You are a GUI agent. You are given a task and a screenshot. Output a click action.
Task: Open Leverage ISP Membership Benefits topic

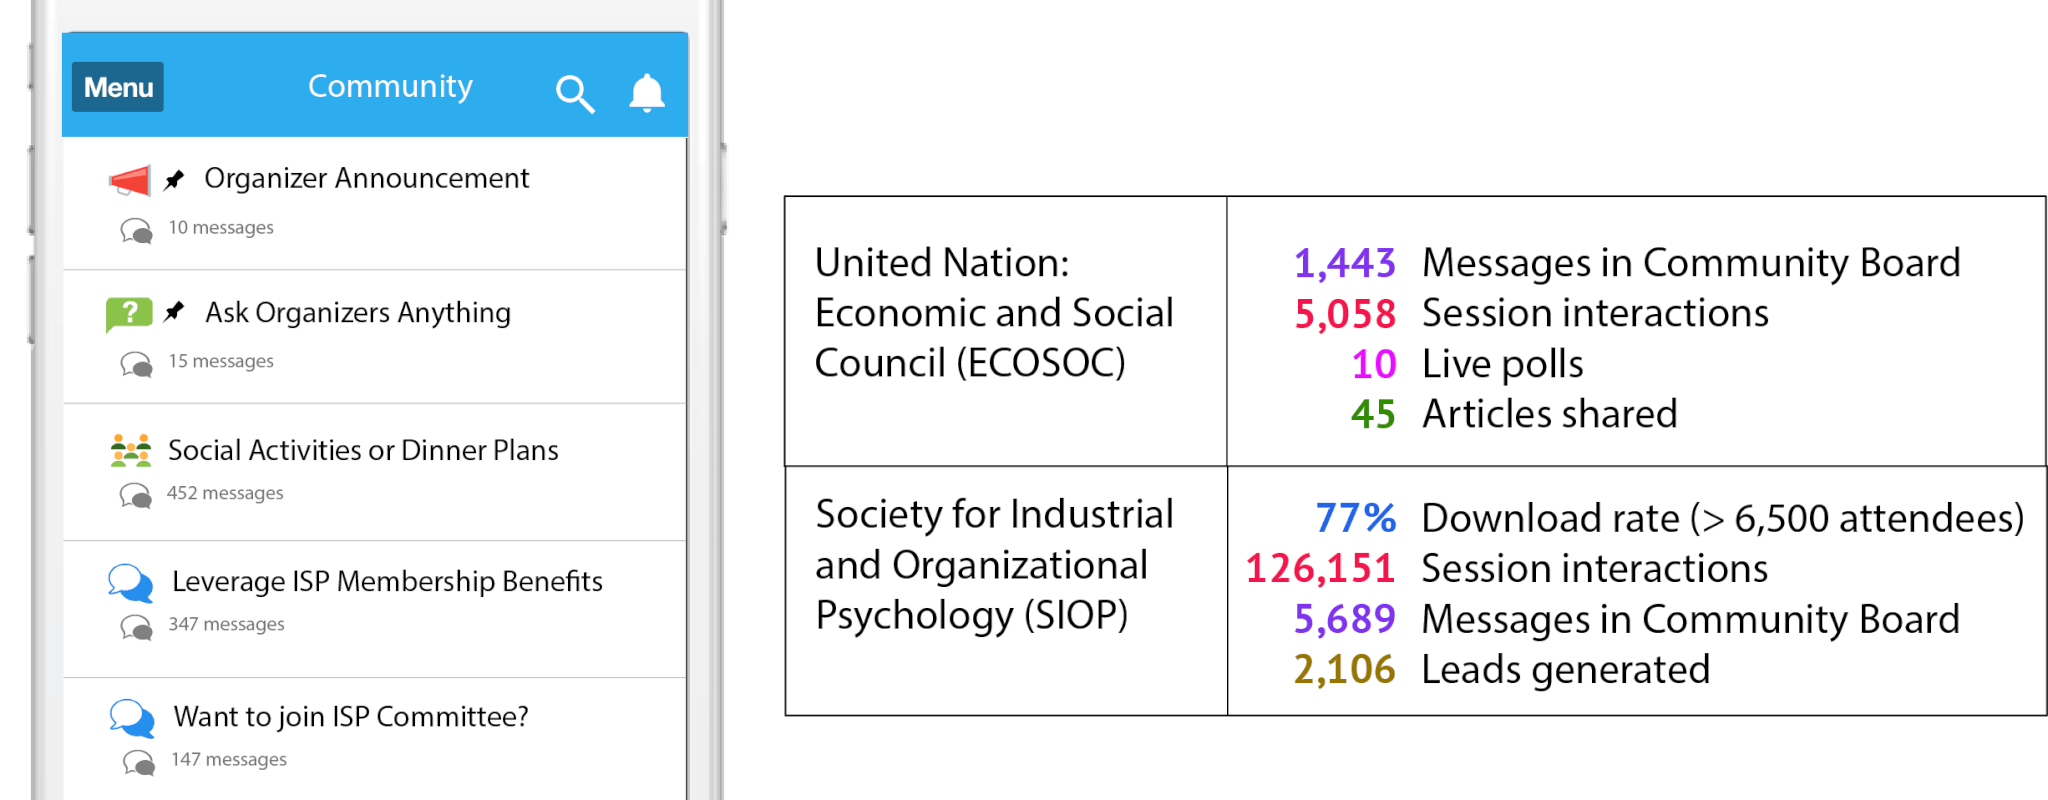[387, 582]
